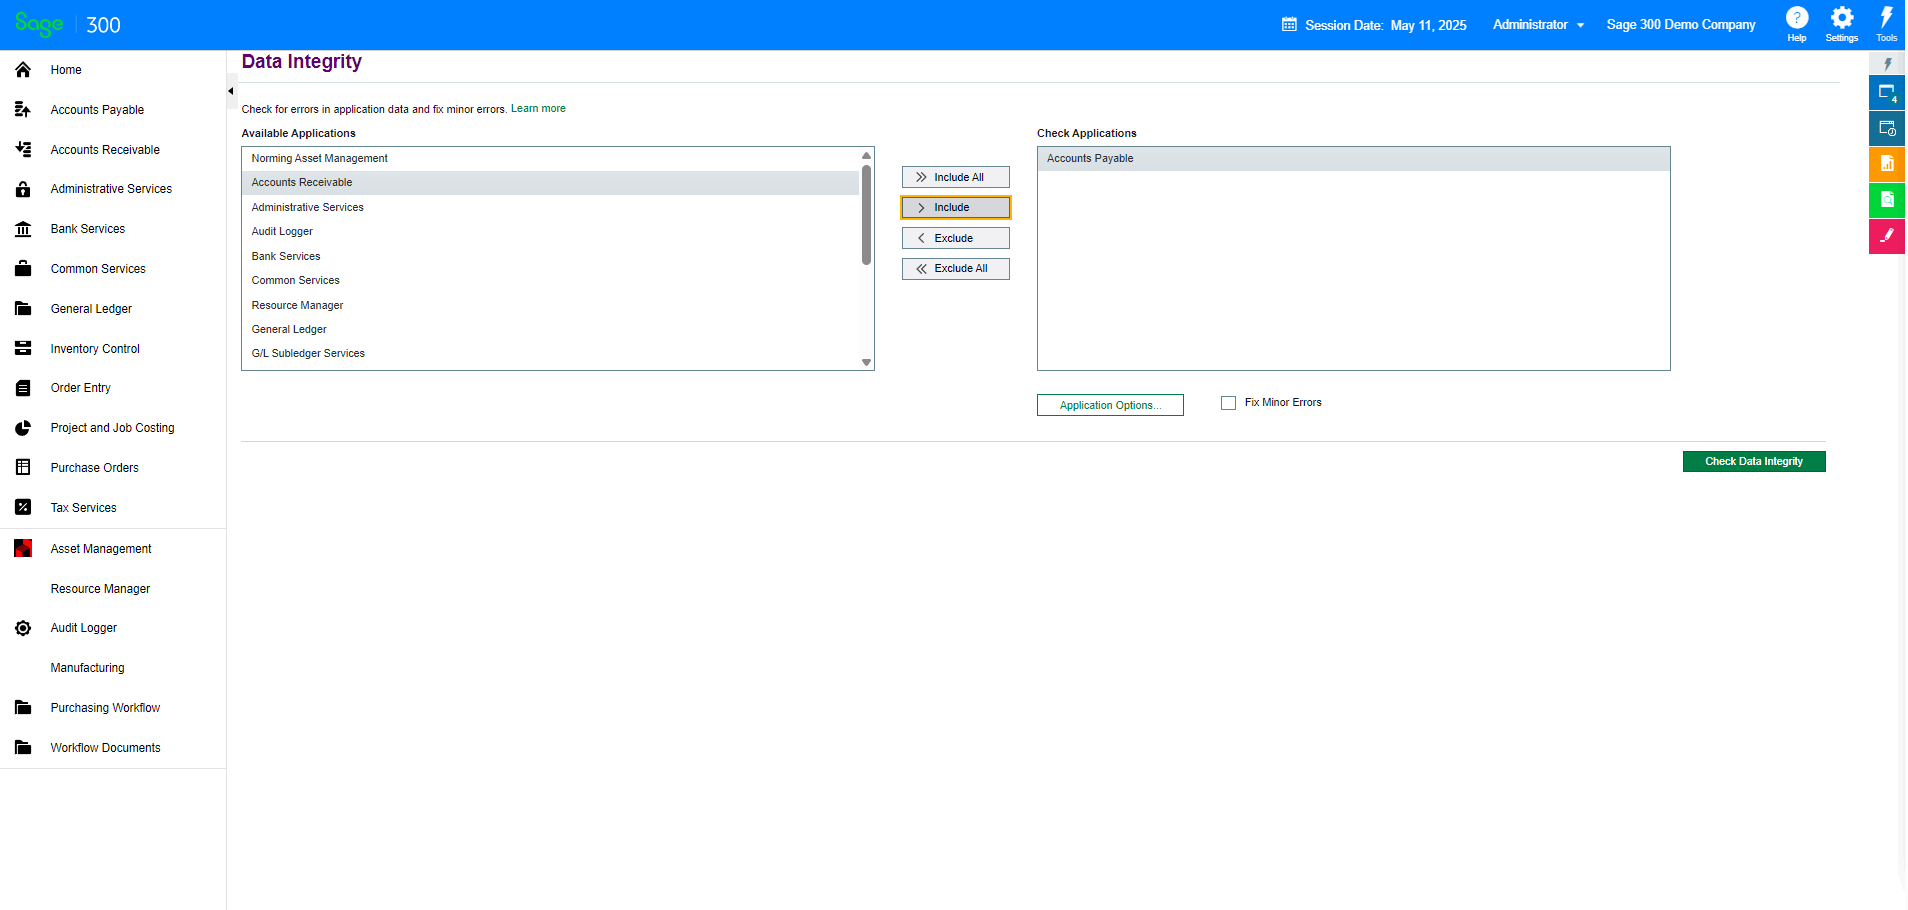This screenshot has height=910, width=1908.
Task: Click the Purchasing Workflow folder icon
Action: point(23,708)
